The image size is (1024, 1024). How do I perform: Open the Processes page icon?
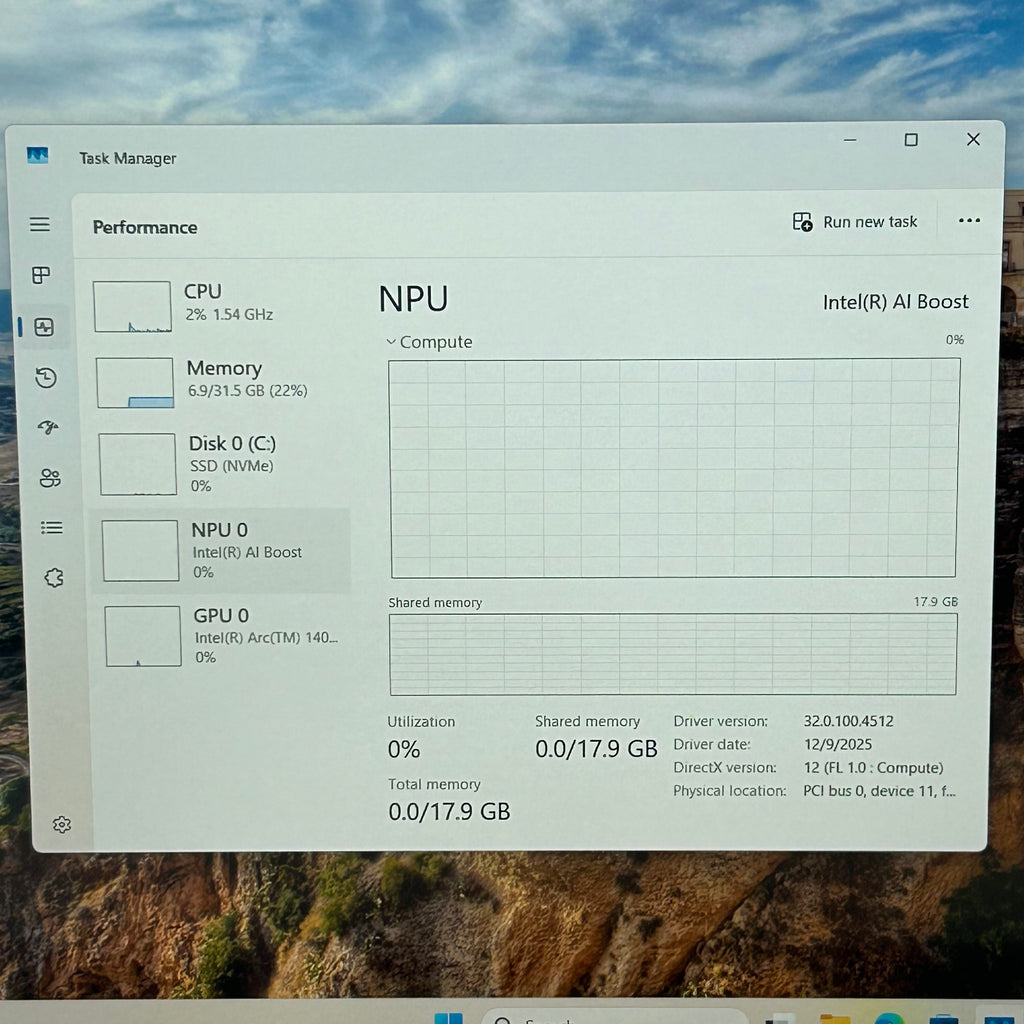point(41,275)
